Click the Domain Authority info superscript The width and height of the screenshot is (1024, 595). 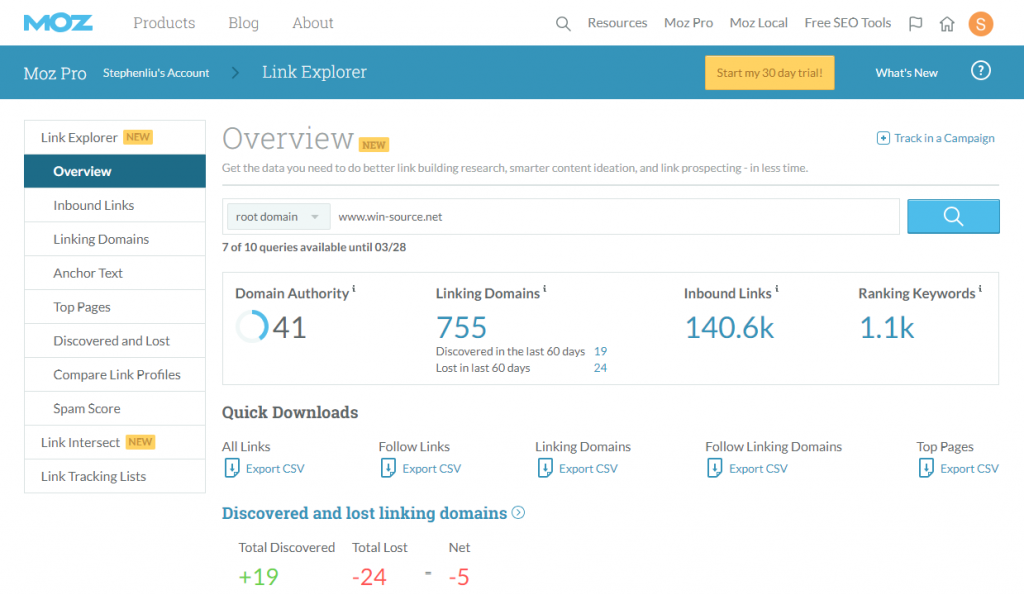point(354,289)
